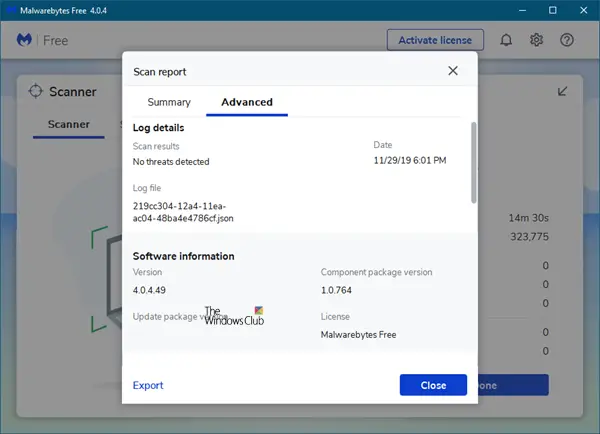Viewport: 600px width, 434px height.
Task: Click the Scanner crosshair icon
Action: click(x=36, y=91)
